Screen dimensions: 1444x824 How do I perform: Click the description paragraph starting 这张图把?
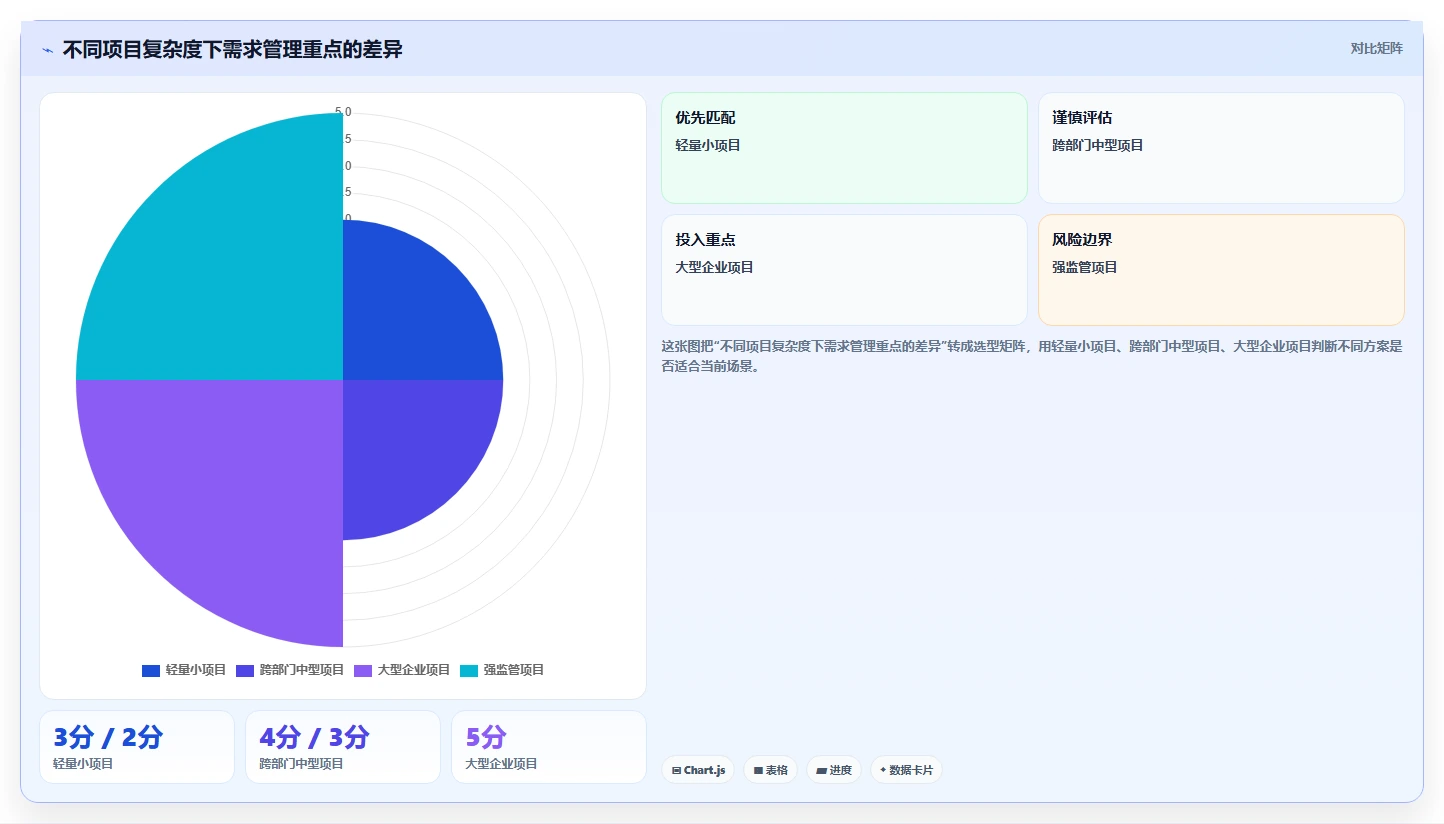(1032, 356)
